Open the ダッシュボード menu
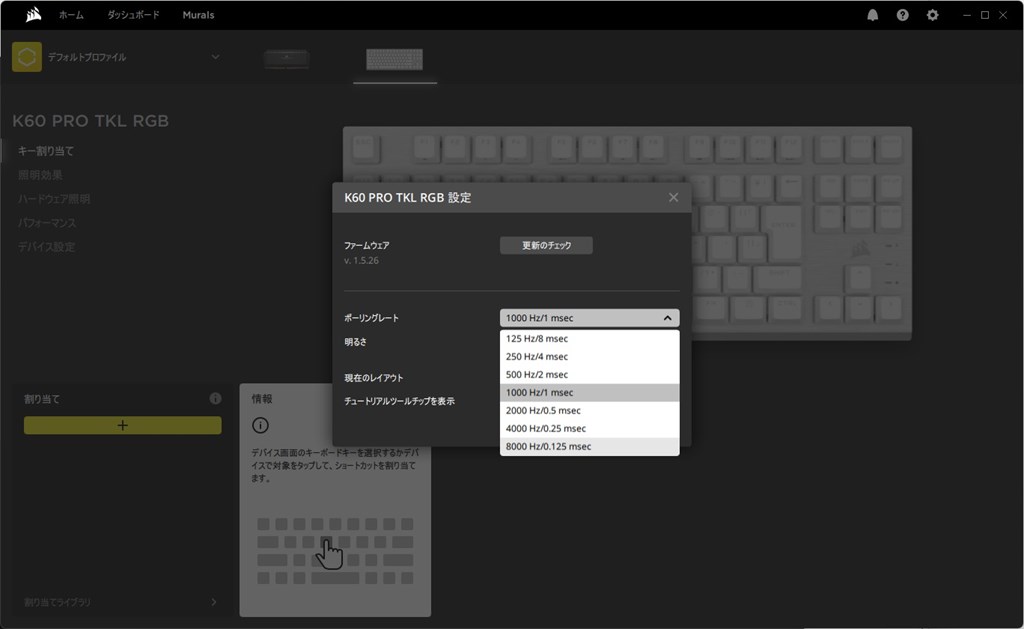 [x=133, y=15]
